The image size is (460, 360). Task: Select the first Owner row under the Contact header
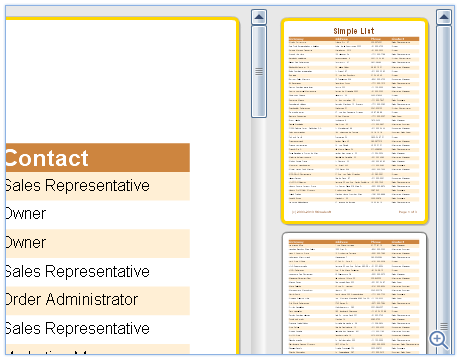point(98,215)
